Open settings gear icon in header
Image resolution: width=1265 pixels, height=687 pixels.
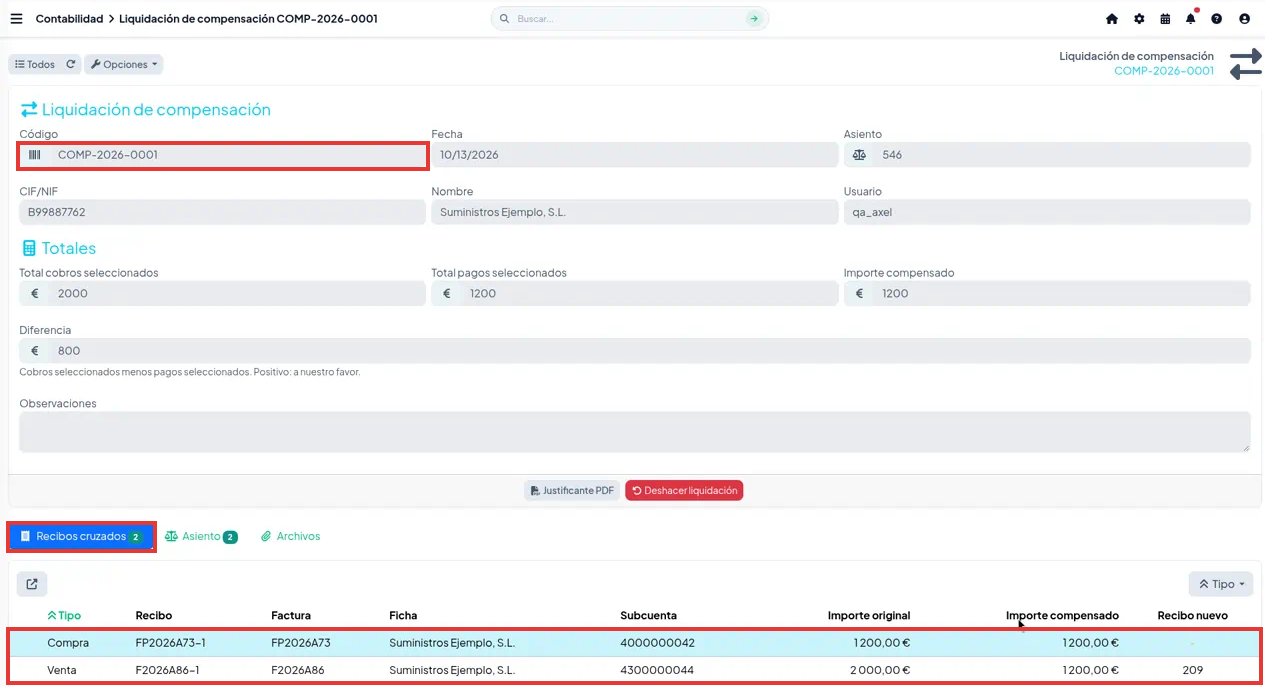pyautogui.click(x=1139, y=19)
